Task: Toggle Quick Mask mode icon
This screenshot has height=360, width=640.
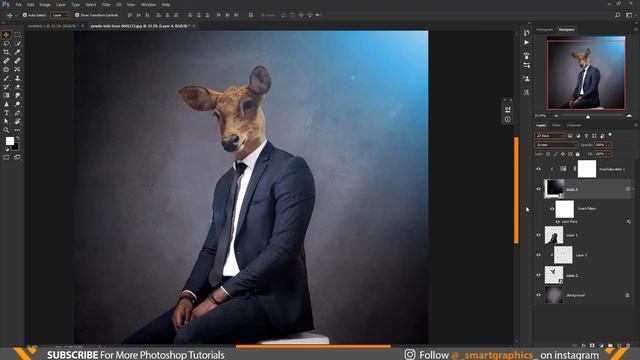Action: (6, 157)
